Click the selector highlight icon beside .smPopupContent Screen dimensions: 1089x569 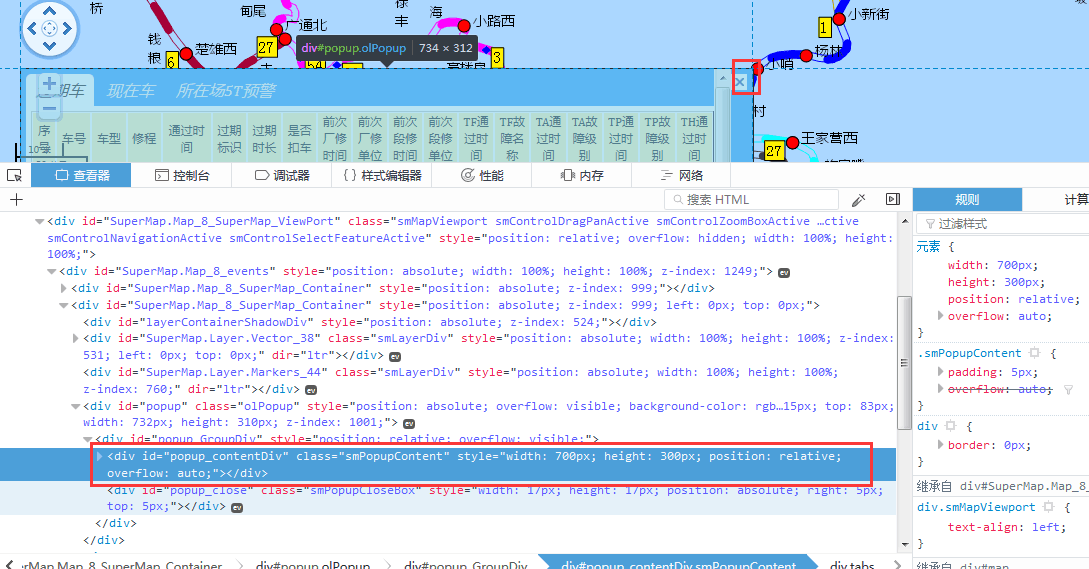pyautogui.click(x=1035, y=353)
